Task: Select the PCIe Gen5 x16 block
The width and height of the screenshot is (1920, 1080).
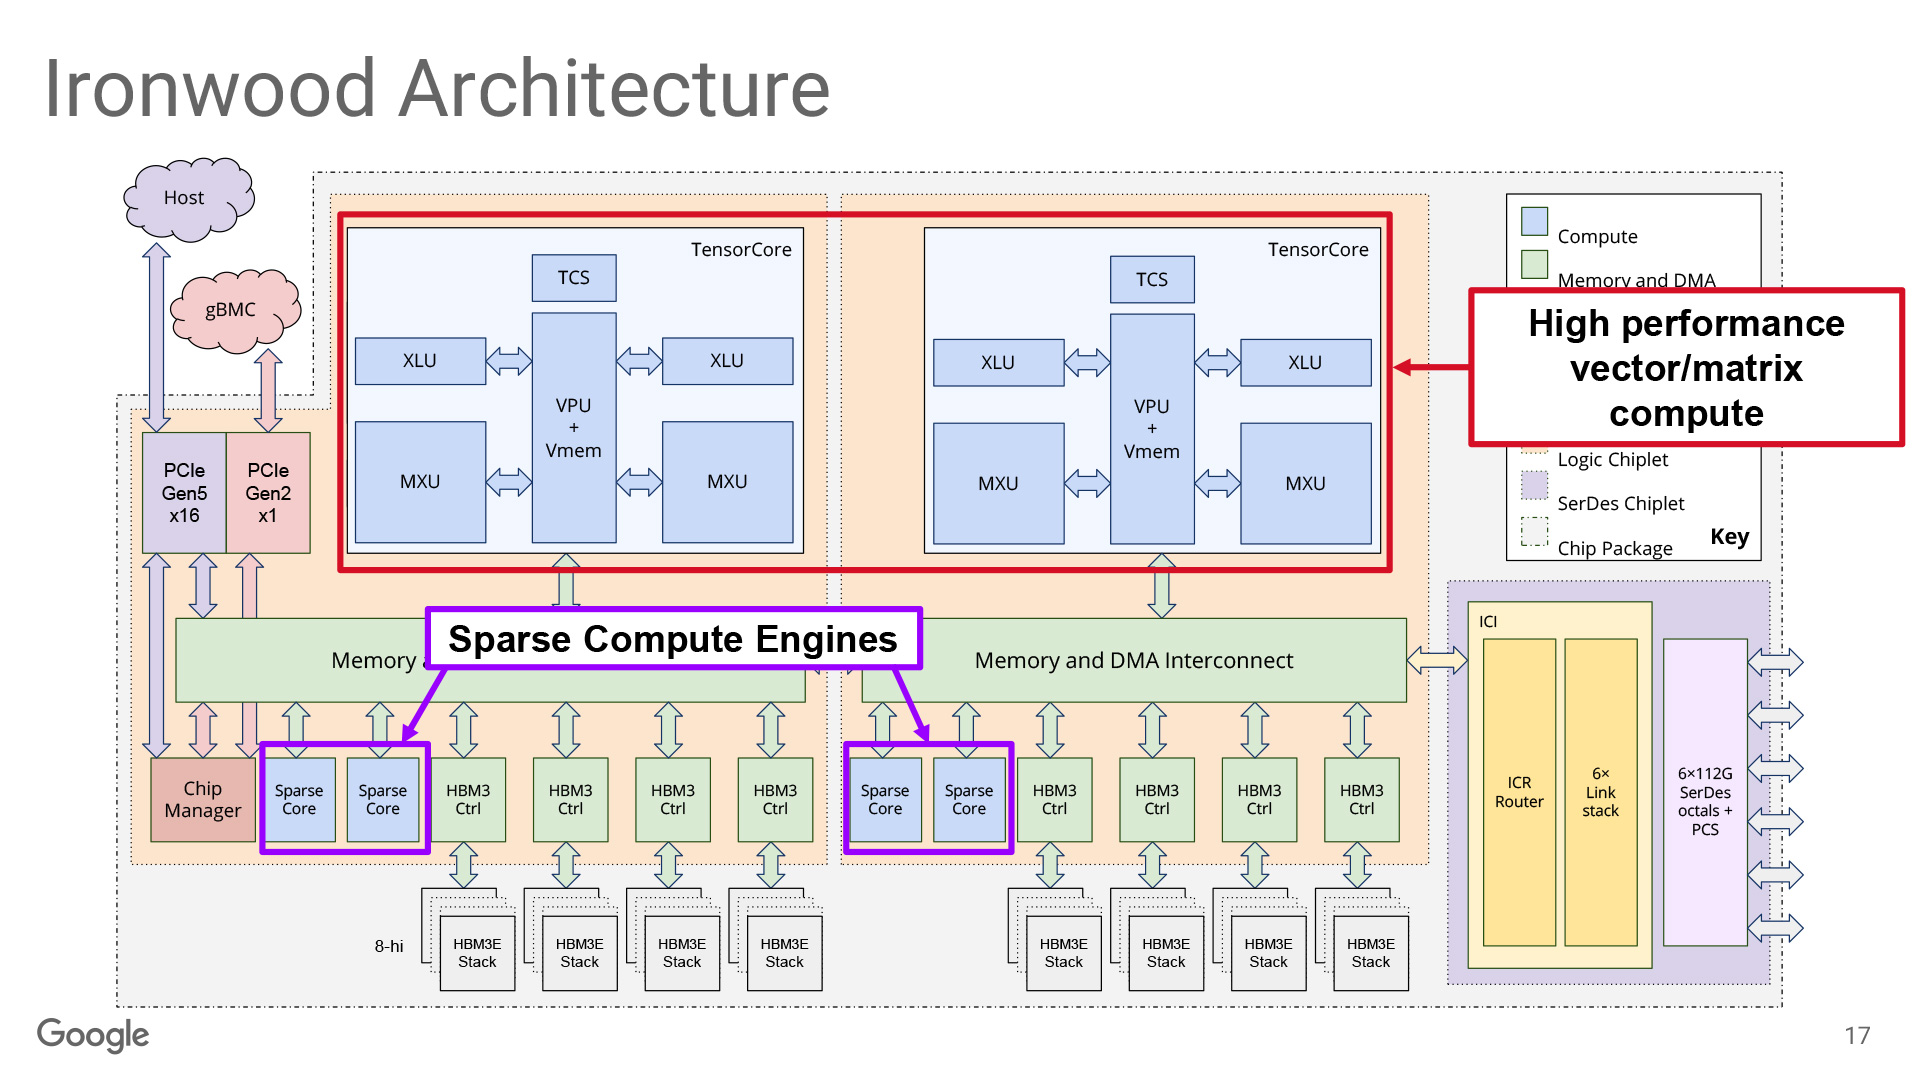Action: point(184,493)
